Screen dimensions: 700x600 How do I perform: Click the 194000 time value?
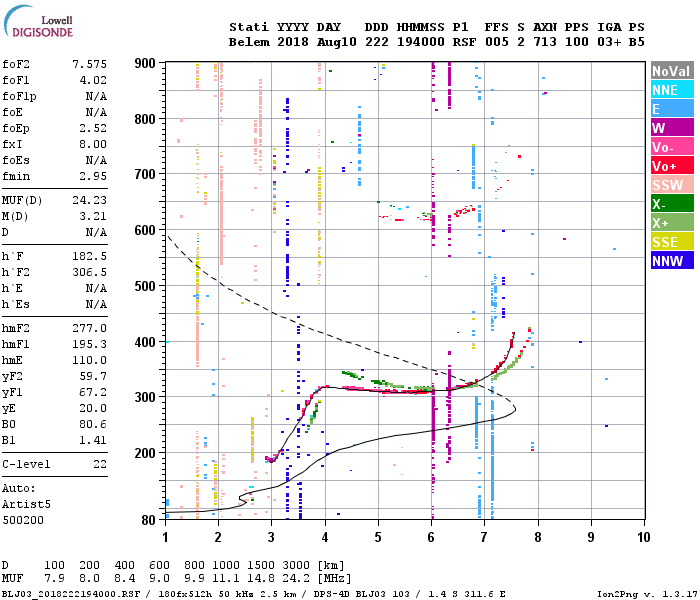[x=421, y=42]
